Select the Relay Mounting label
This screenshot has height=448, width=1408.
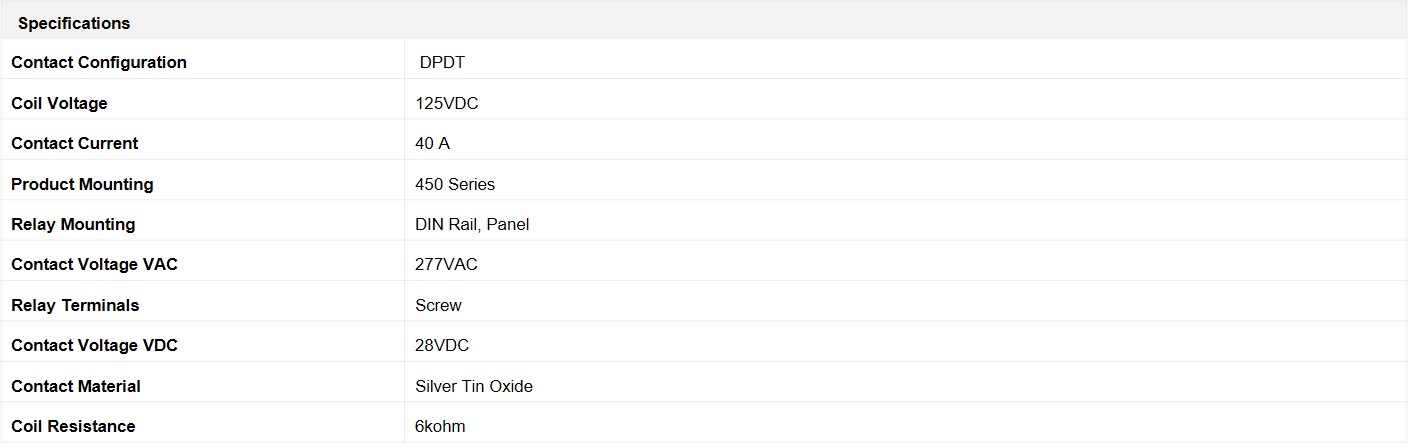tap(73, 224)
